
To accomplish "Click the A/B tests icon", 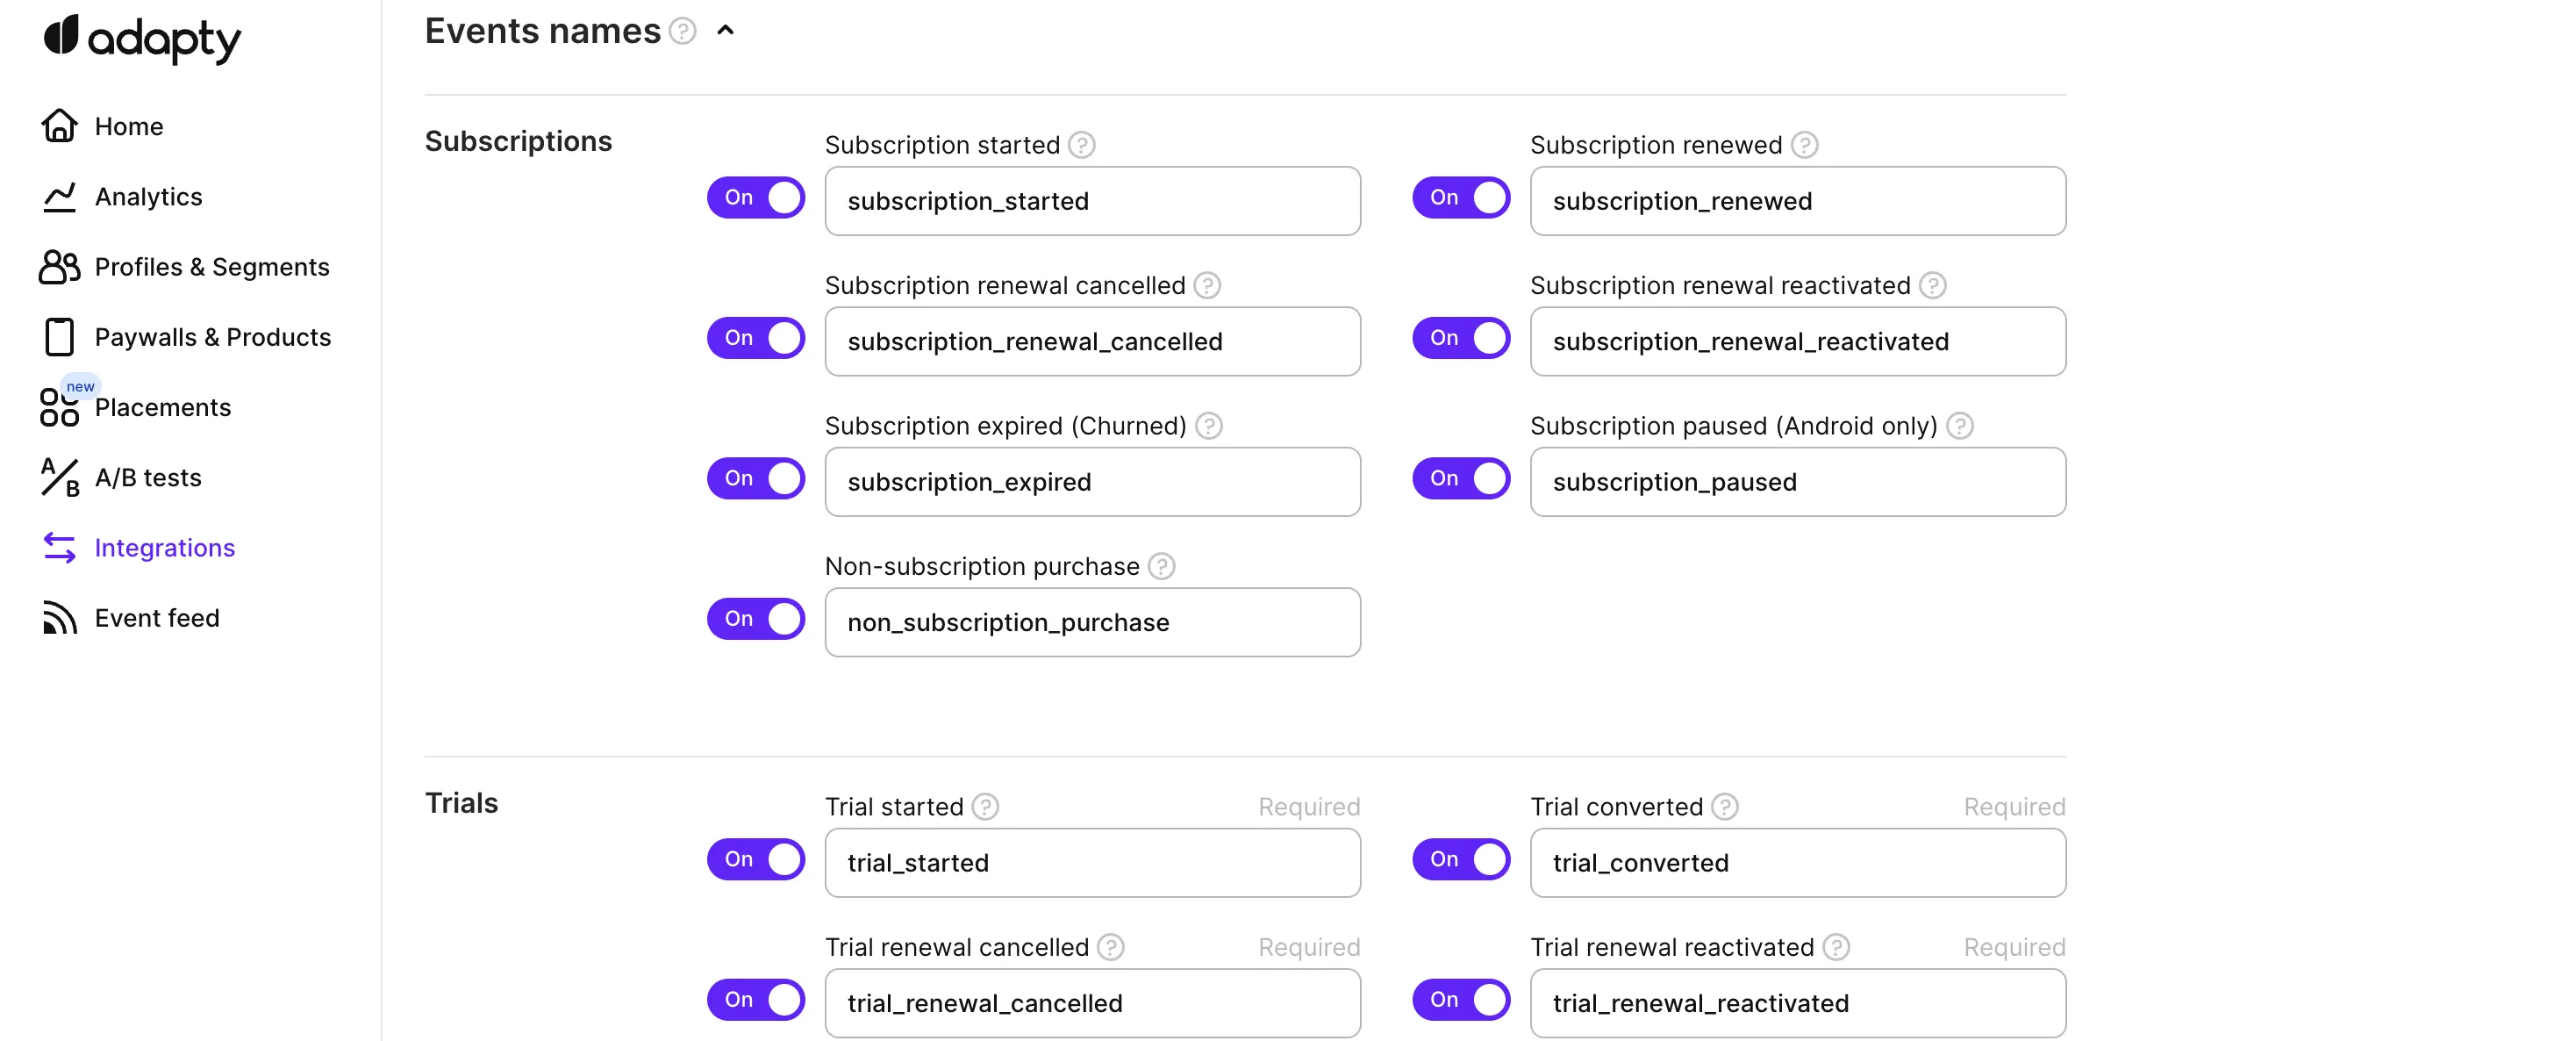I will [59, 478].
